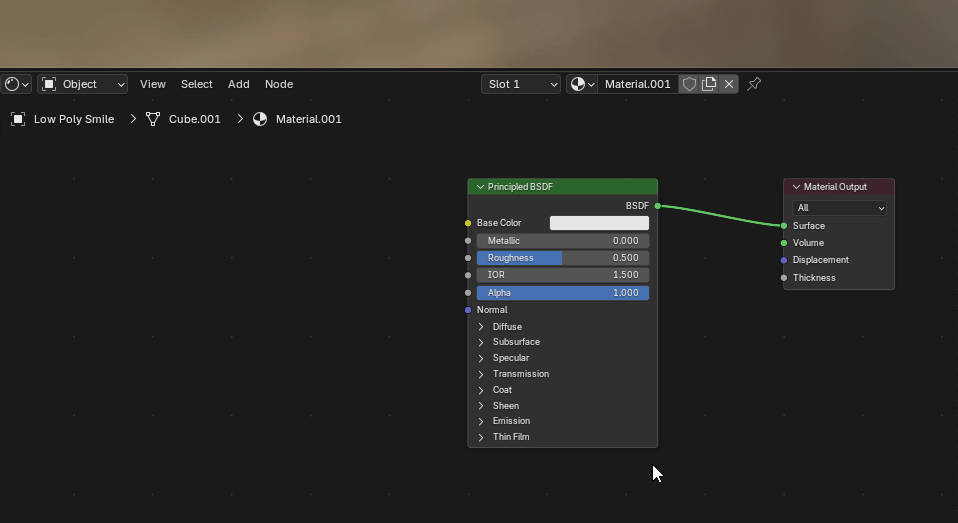This screenshot has width=958, height=523.
Task: Open the Node menu
Action: pyautogui.click(x=279, y=84)
